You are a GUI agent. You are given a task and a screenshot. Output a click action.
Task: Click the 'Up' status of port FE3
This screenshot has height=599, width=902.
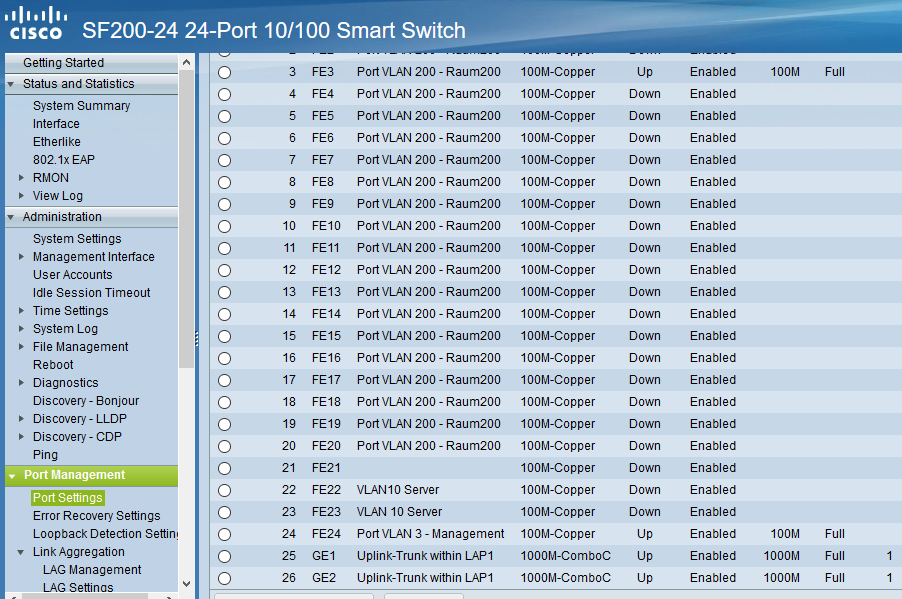pos(644,72)
